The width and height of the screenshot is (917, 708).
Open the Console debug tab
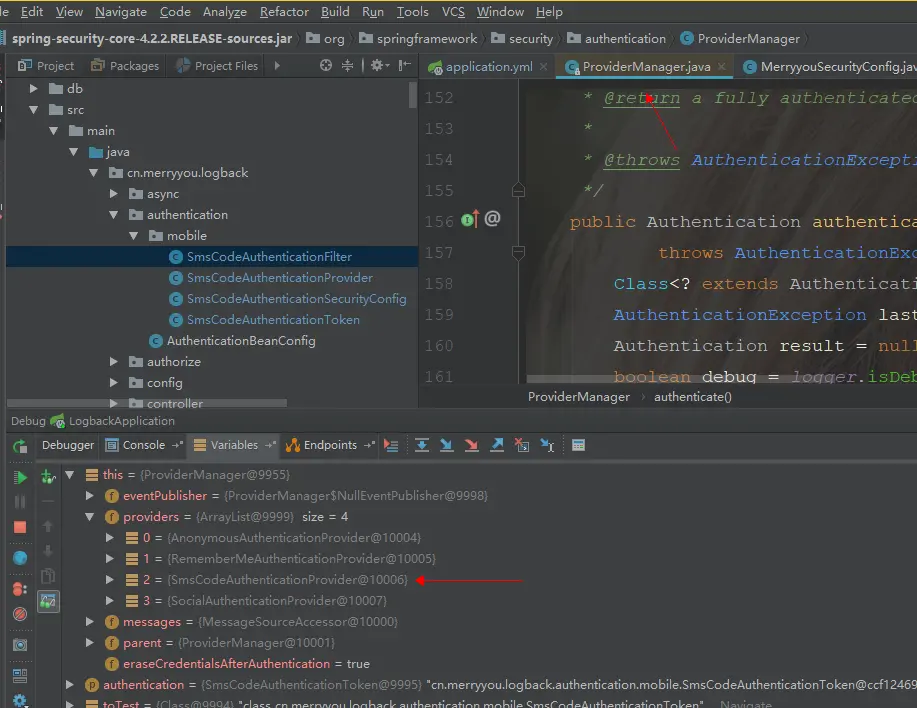tap(143, 445)
